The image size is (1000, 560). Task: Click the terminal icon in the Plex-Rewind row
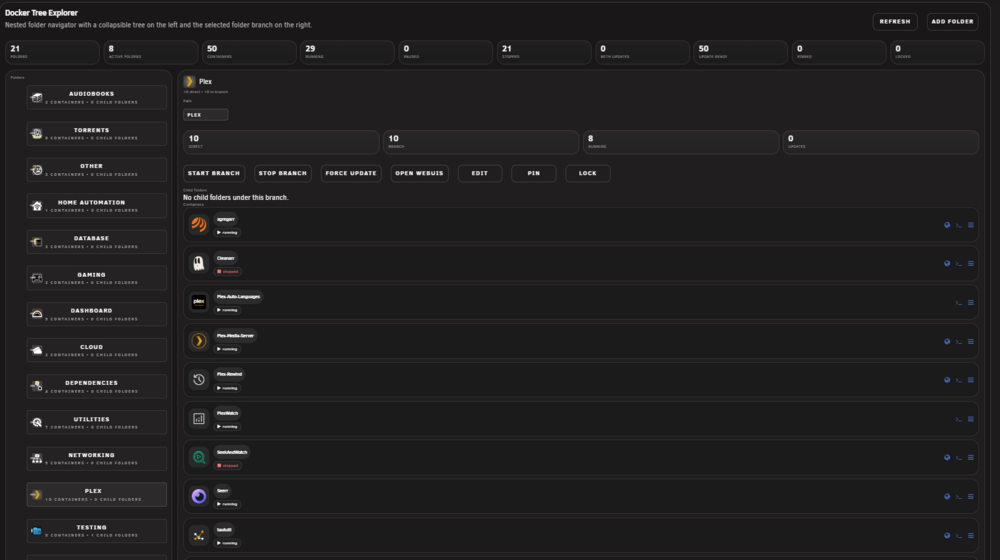[x=959, y=380]
